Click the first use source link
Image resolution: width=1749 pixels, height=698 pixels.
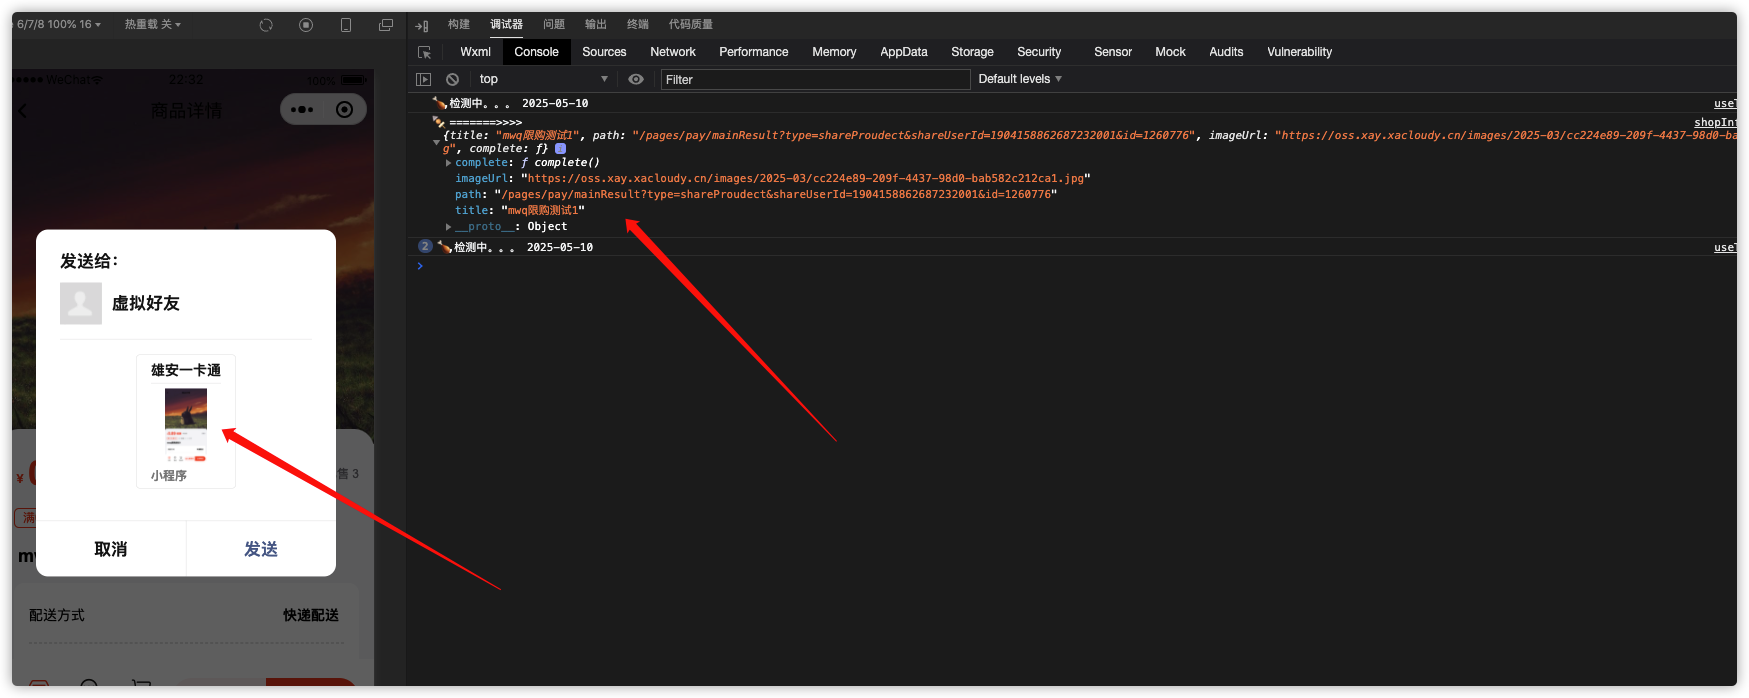(1725, 103)
